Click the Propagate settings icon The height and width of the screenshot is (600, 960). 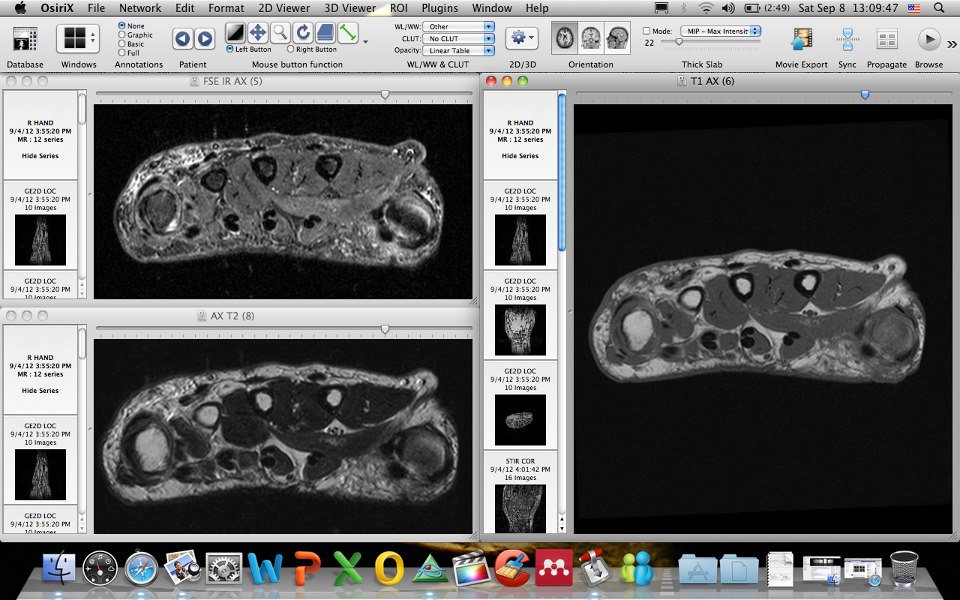(x=887, y=37)
